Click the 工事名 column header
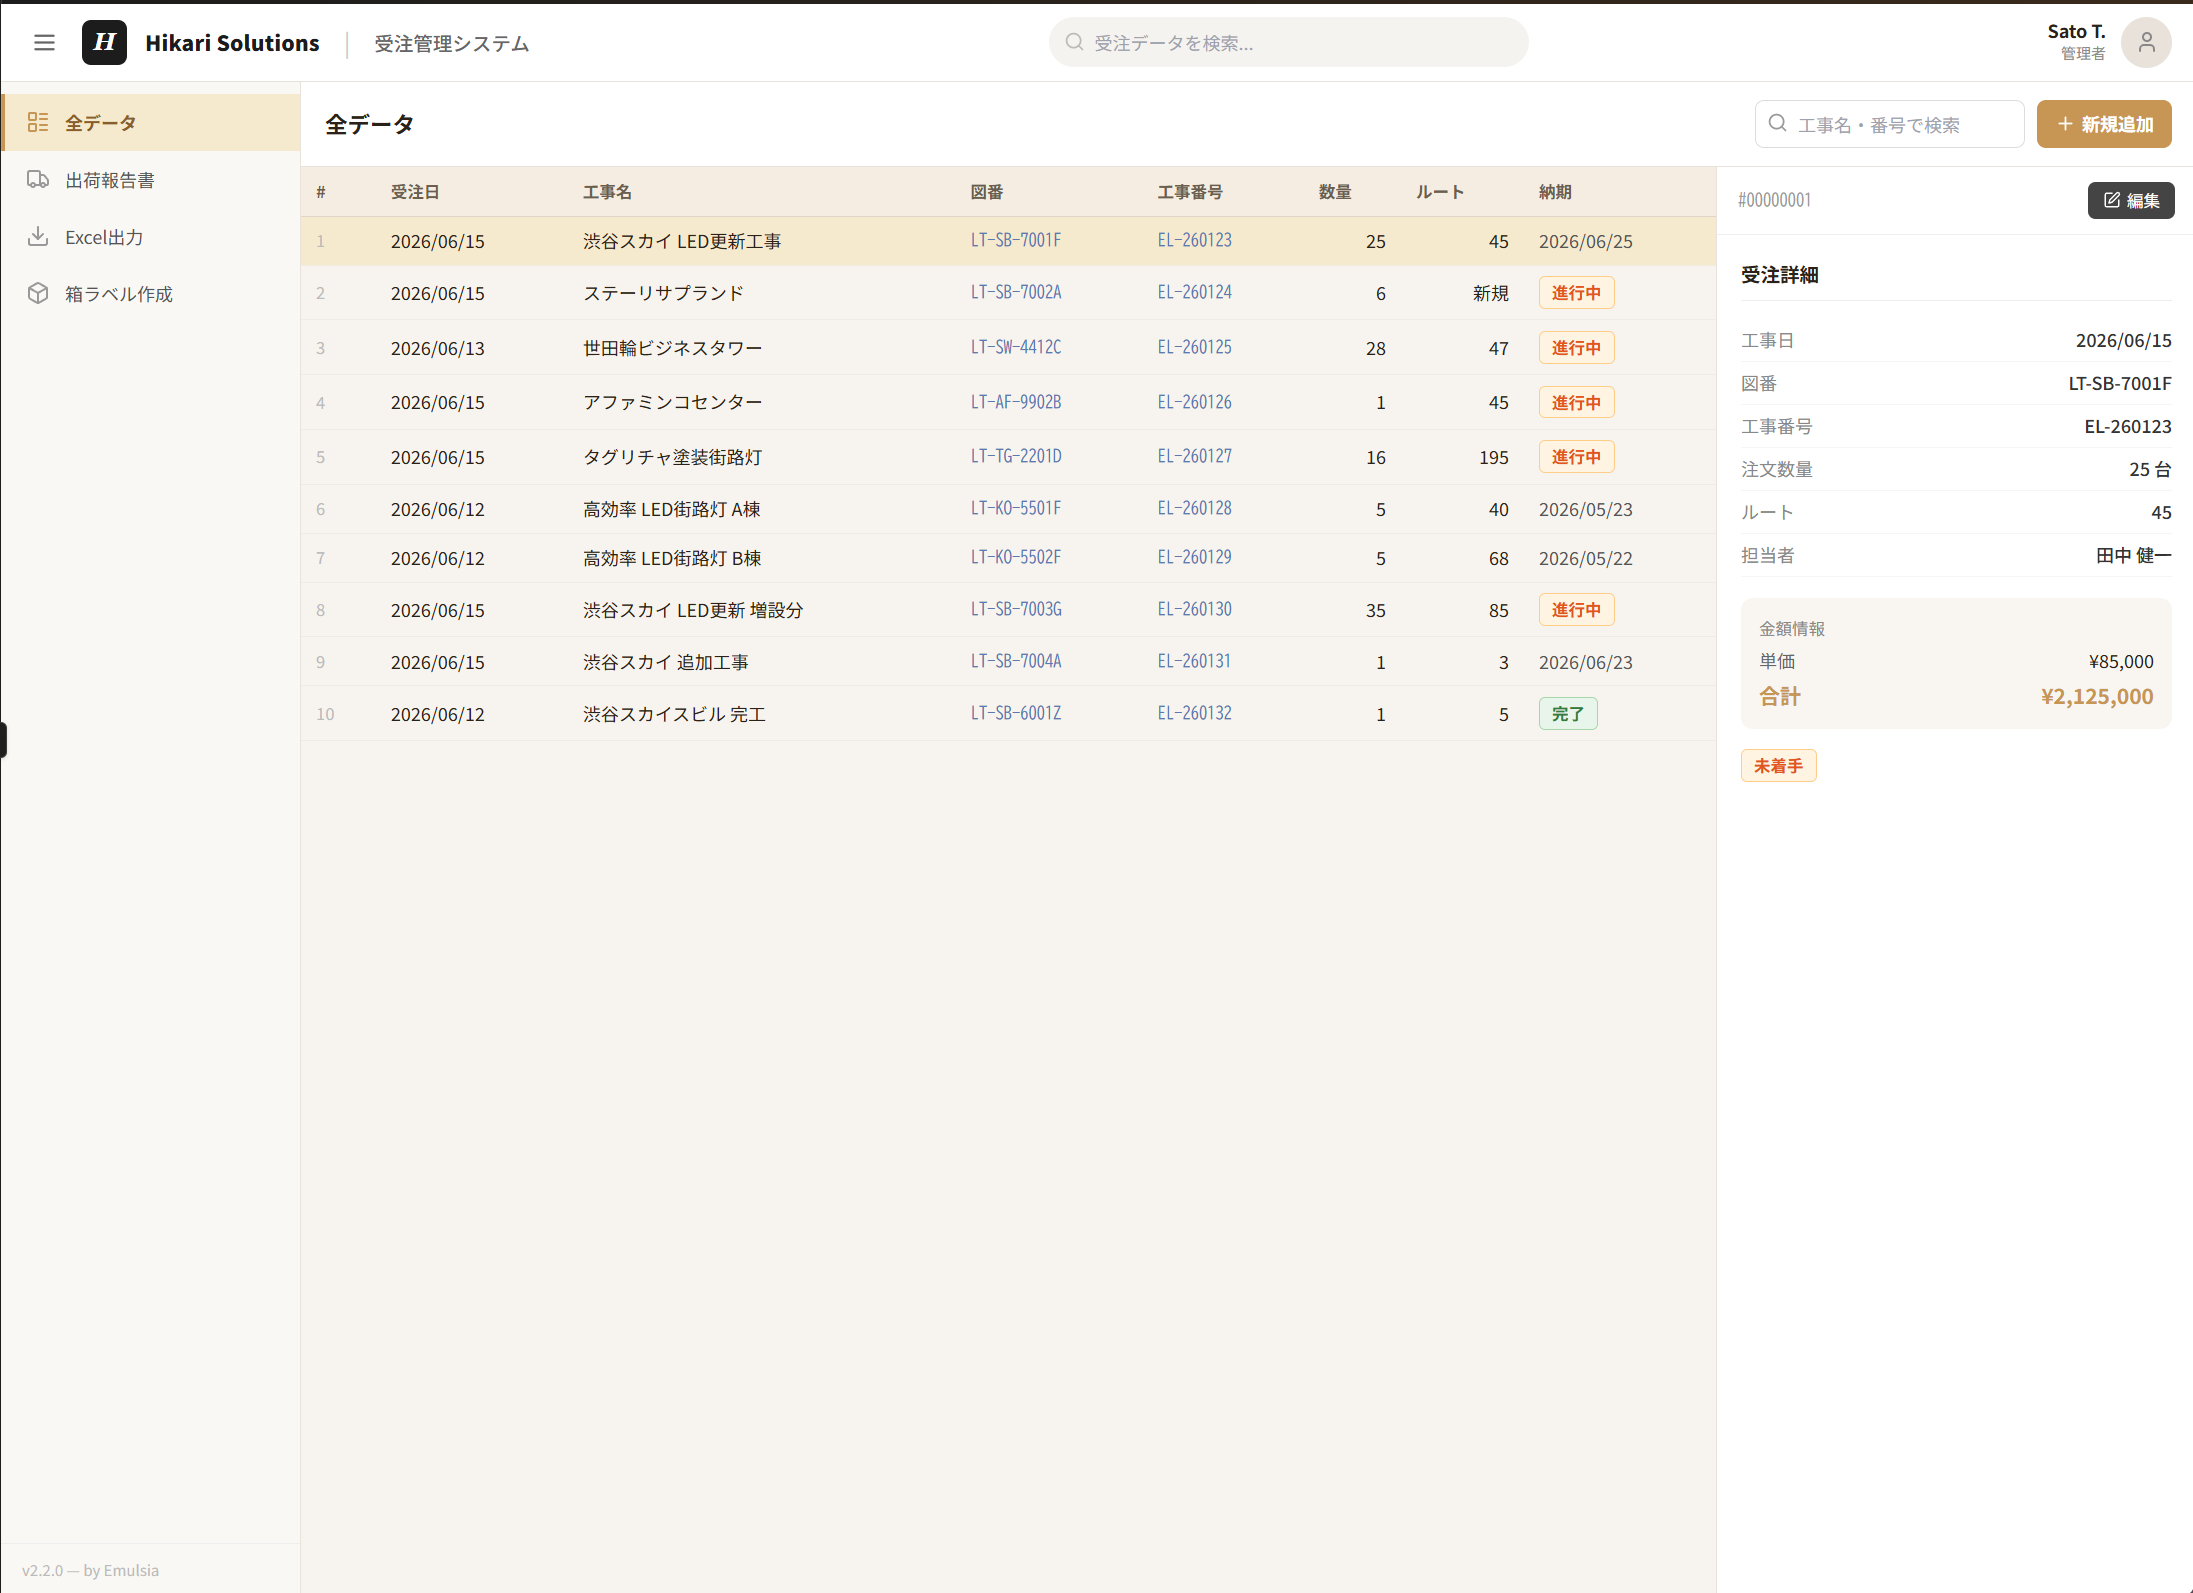This screenshot has width=2193, height=1593. (607, 192)
